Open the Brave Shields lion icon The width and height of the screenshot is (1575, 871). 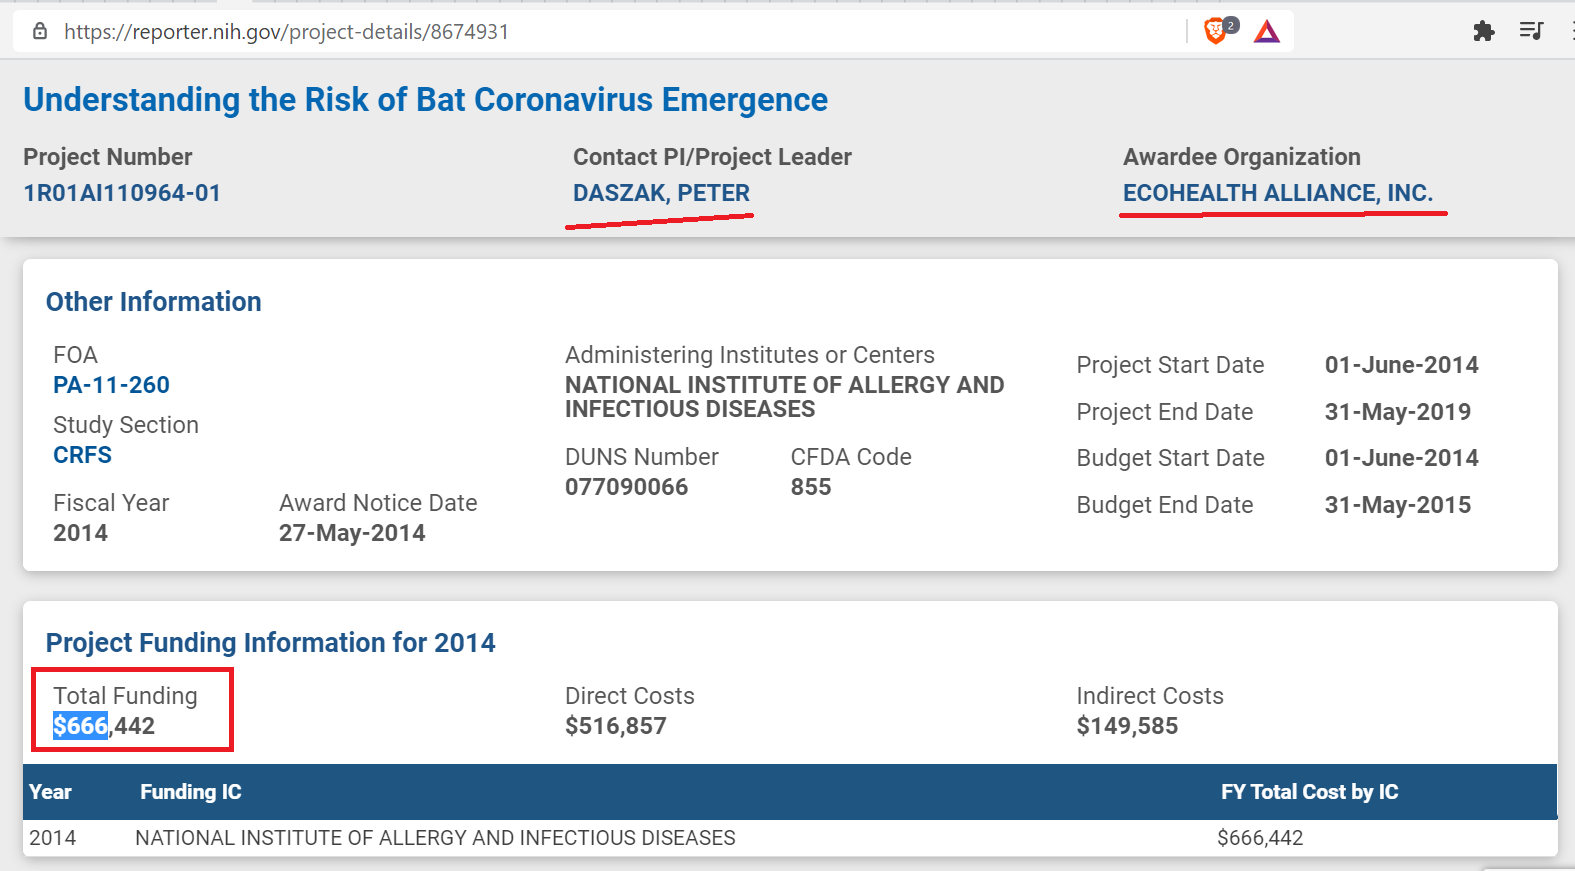1216,31
